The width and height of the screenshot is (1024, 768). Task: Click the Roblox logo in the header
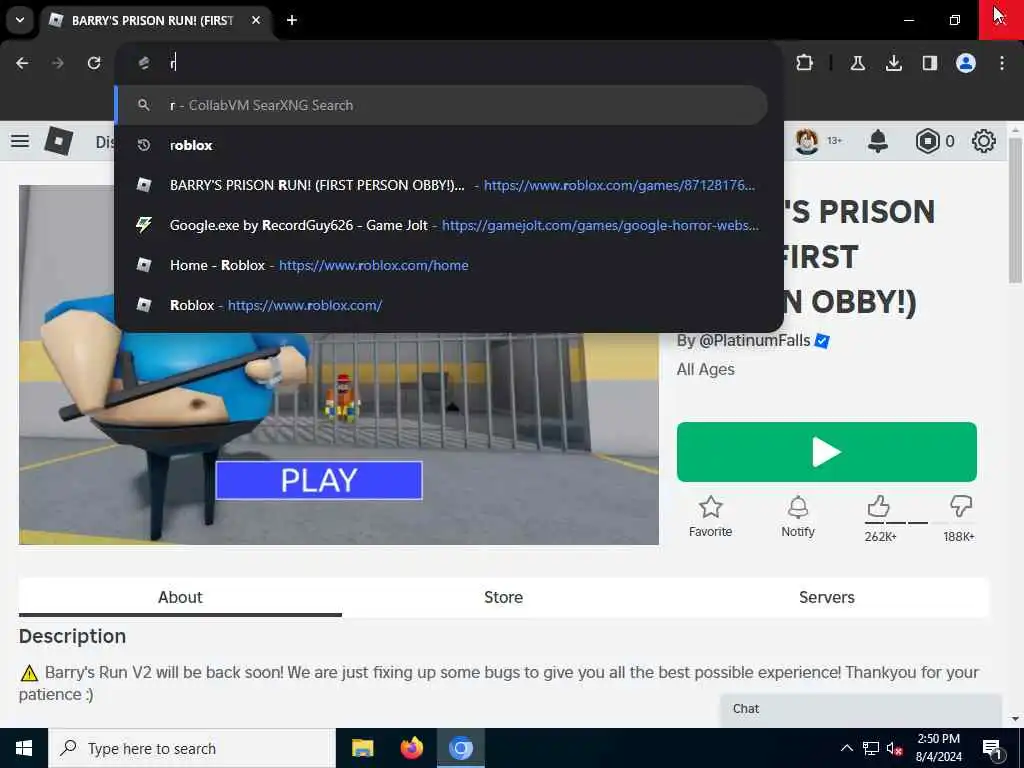click(x=58, y=140)
